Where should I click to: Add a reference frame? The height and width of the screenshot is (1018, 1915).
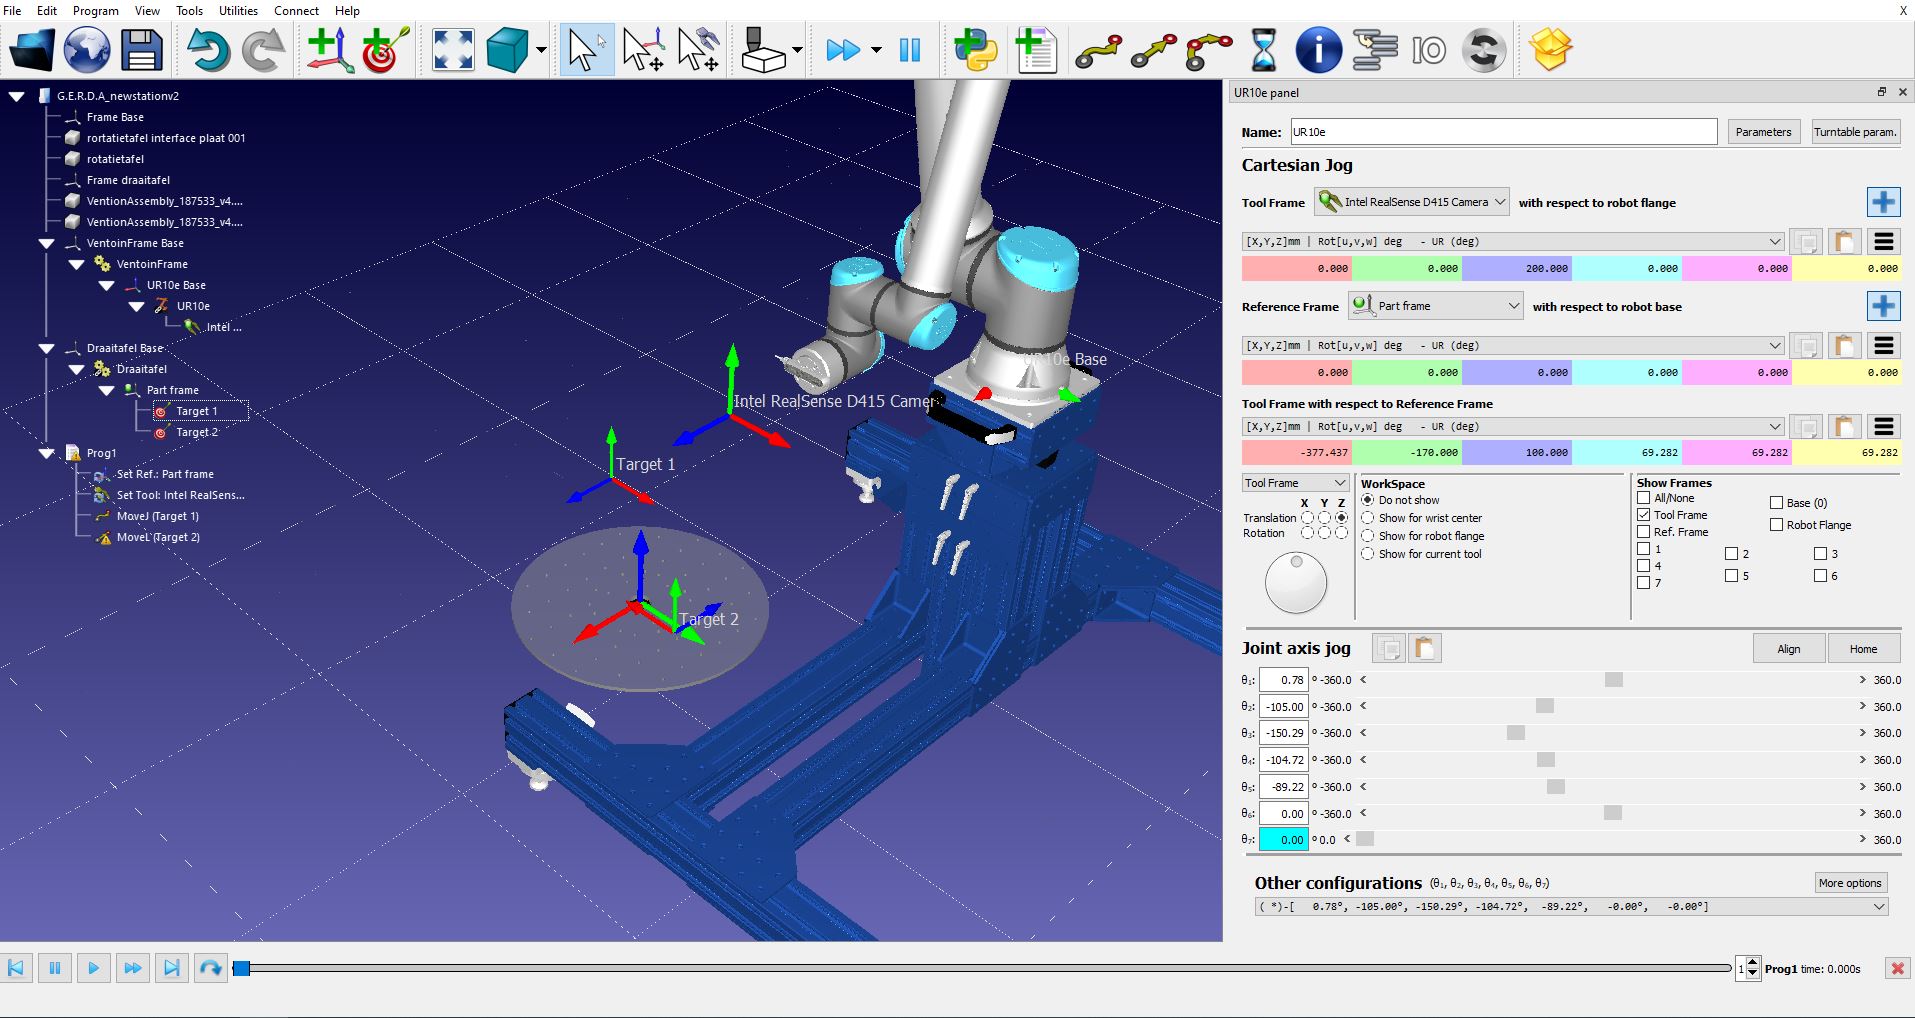click(x=330, y=49)
